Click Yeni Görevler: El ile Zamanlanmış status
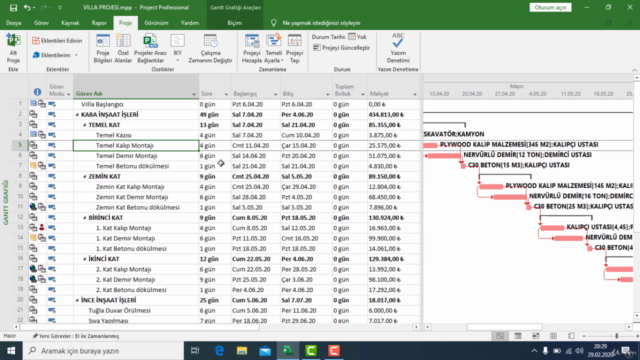Viewport: 640px width, 360px height. tap(76, 336)
